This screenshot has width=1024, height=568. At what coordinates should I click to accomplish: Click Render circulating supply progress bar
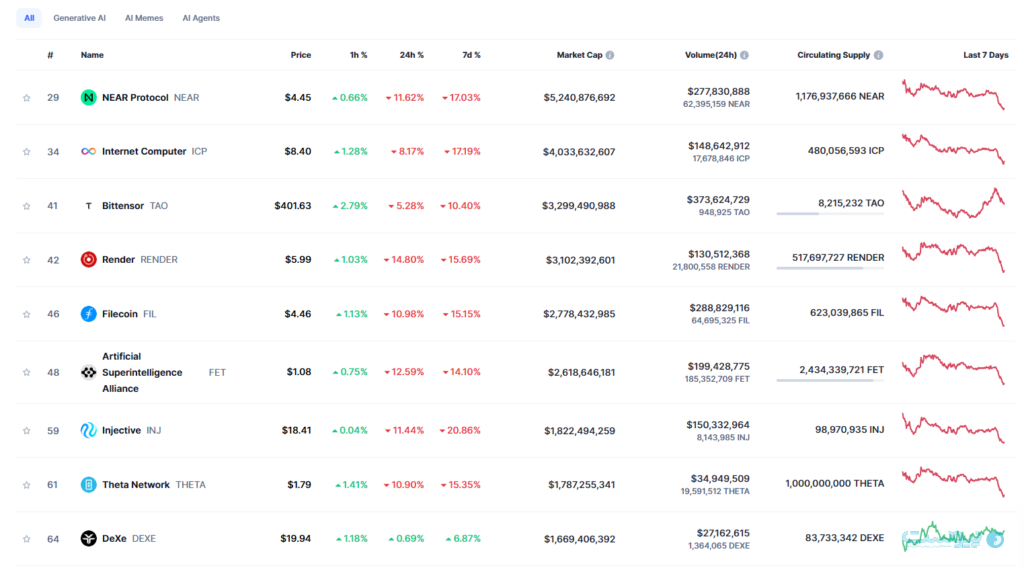(x=830, y=268)
